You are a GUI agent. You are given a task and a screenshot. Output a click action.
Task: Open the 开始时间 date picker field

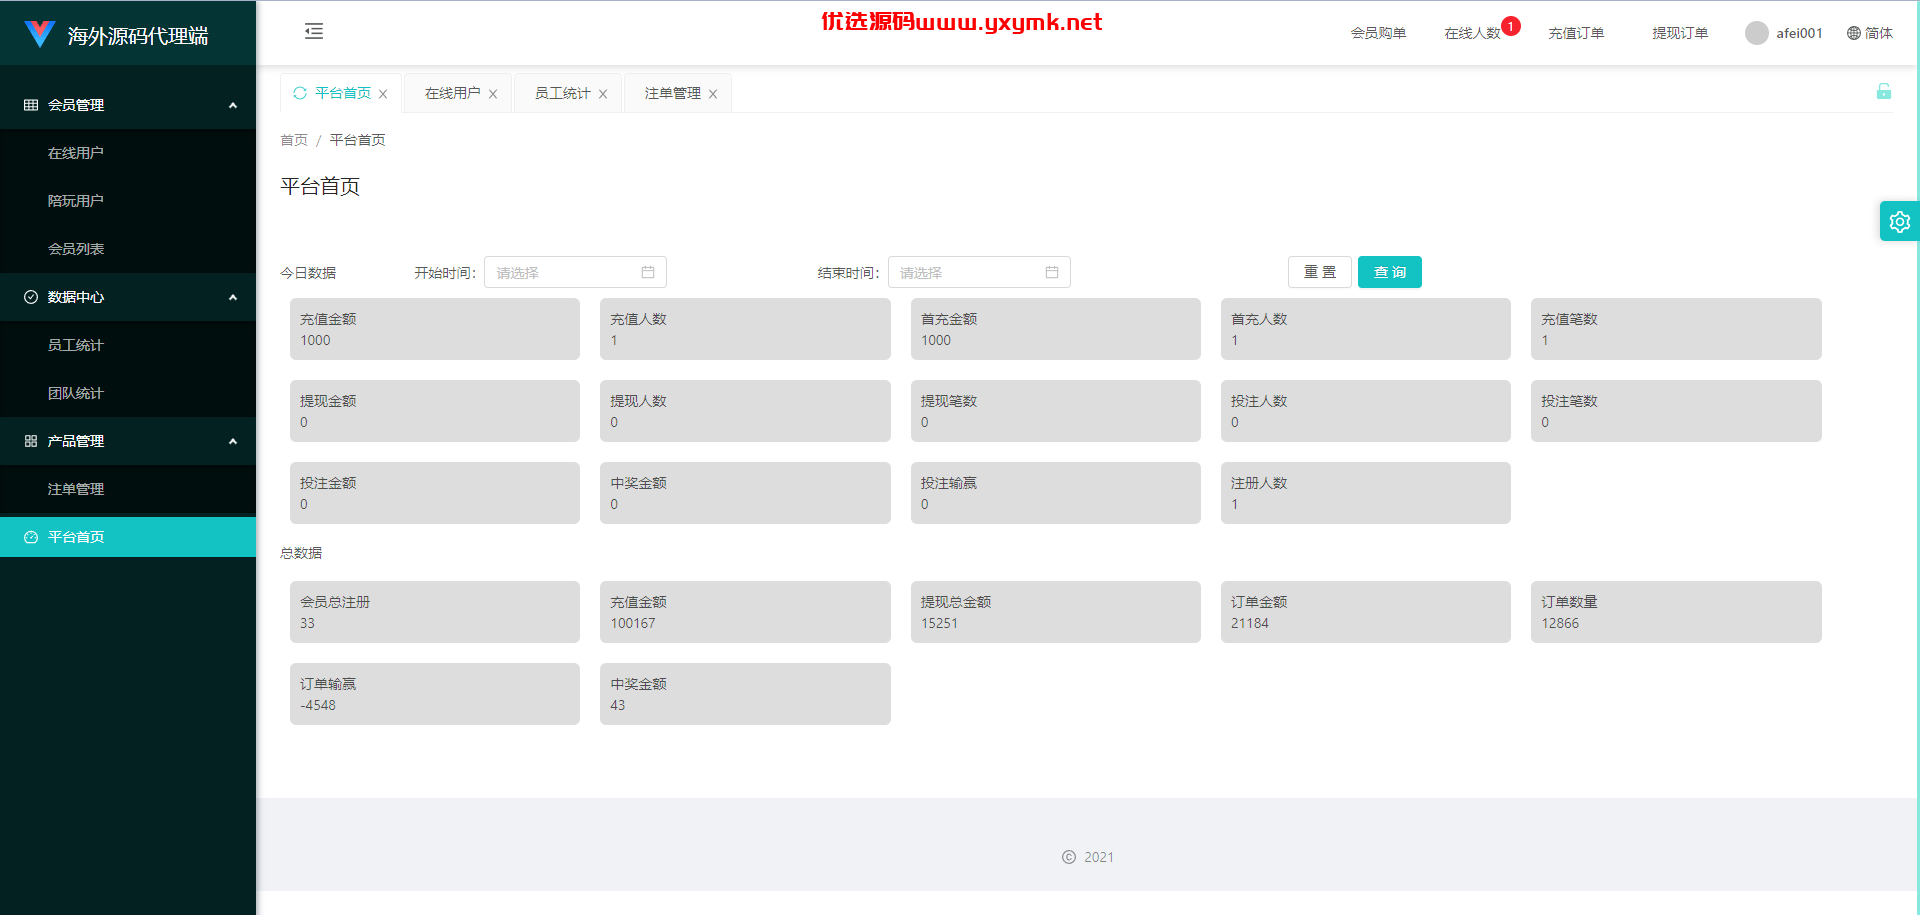(575, 272)
